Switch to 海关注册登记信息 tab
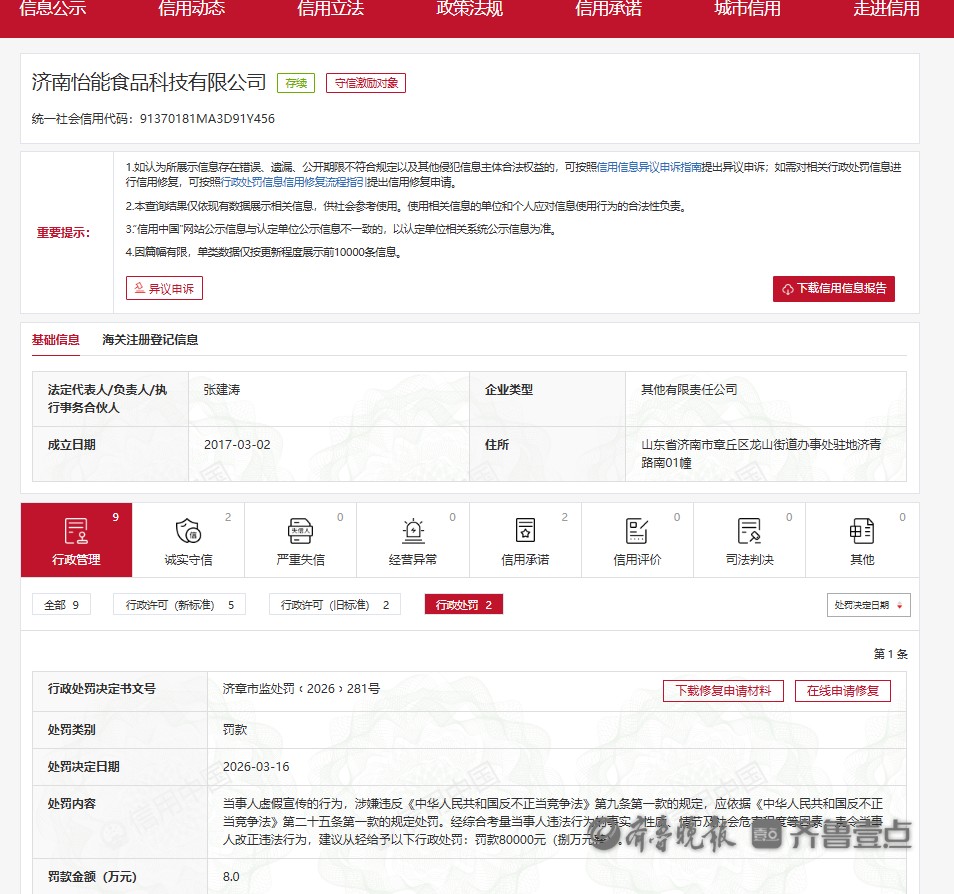Screen dimensions: 954x894 tap(150, 340)
